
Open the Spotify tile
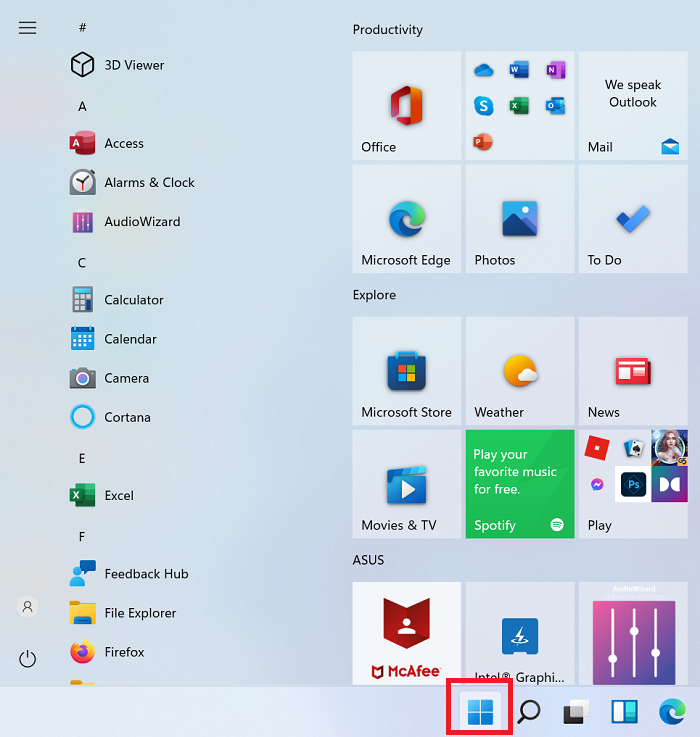coord(520,484)
